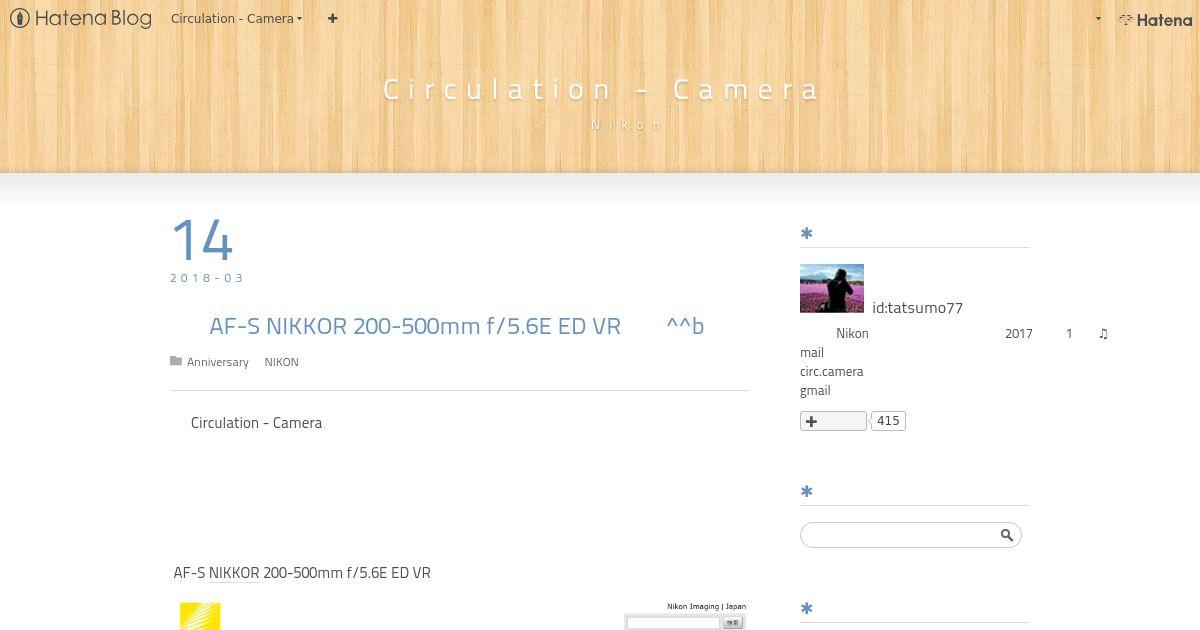The image size is (1200, 630).
Task: Open the Nikon Imaging | Japan link
Action: click(x=707, y=606)
